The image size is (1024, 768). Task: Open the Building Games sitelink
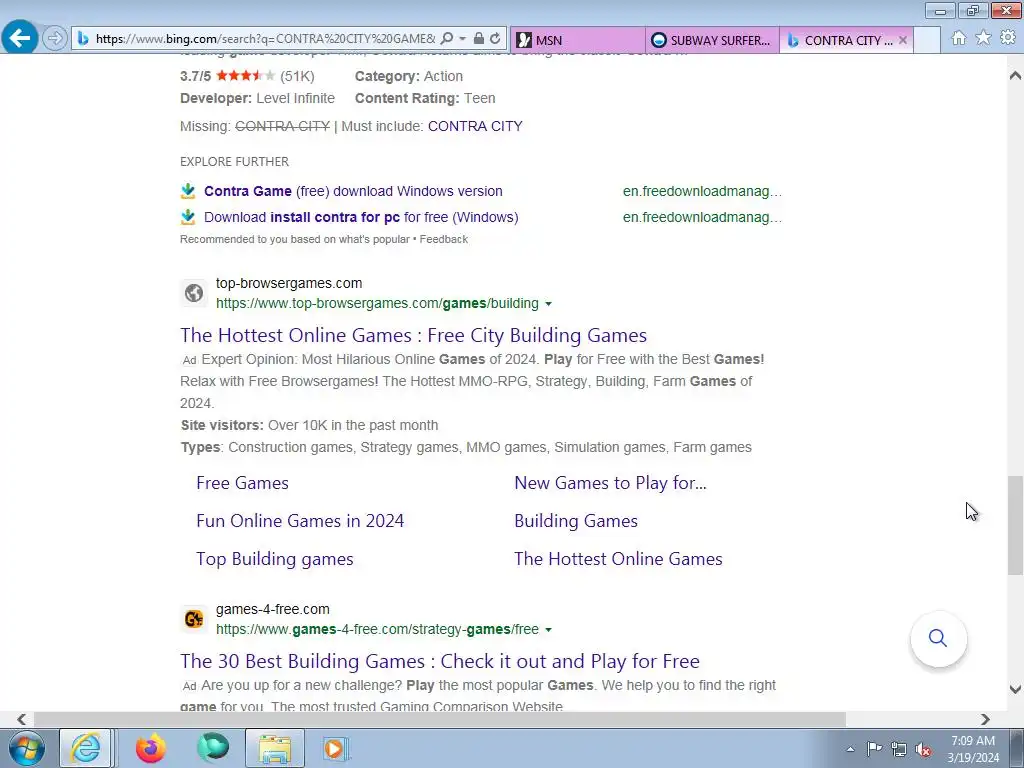(576, 520)
